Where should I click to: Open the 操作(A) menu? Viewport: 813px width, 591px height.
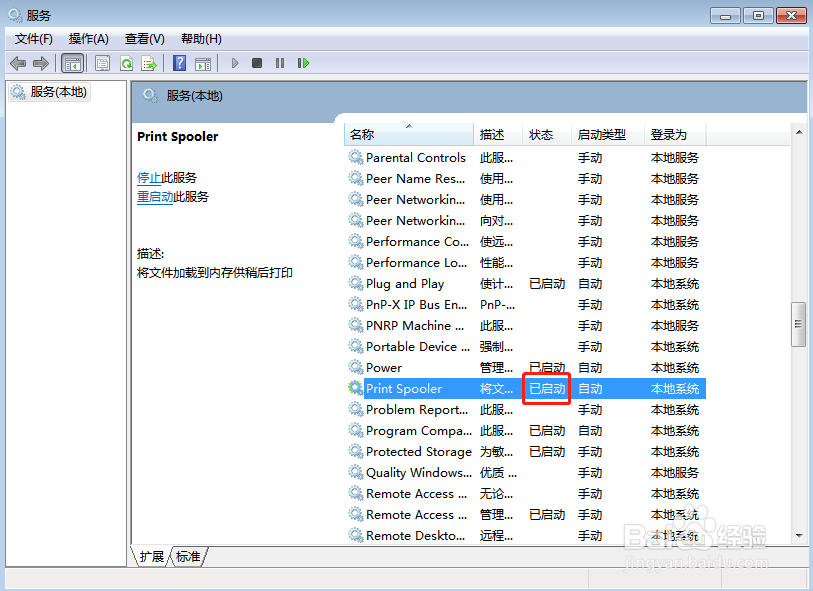click(x=88, y=39)
